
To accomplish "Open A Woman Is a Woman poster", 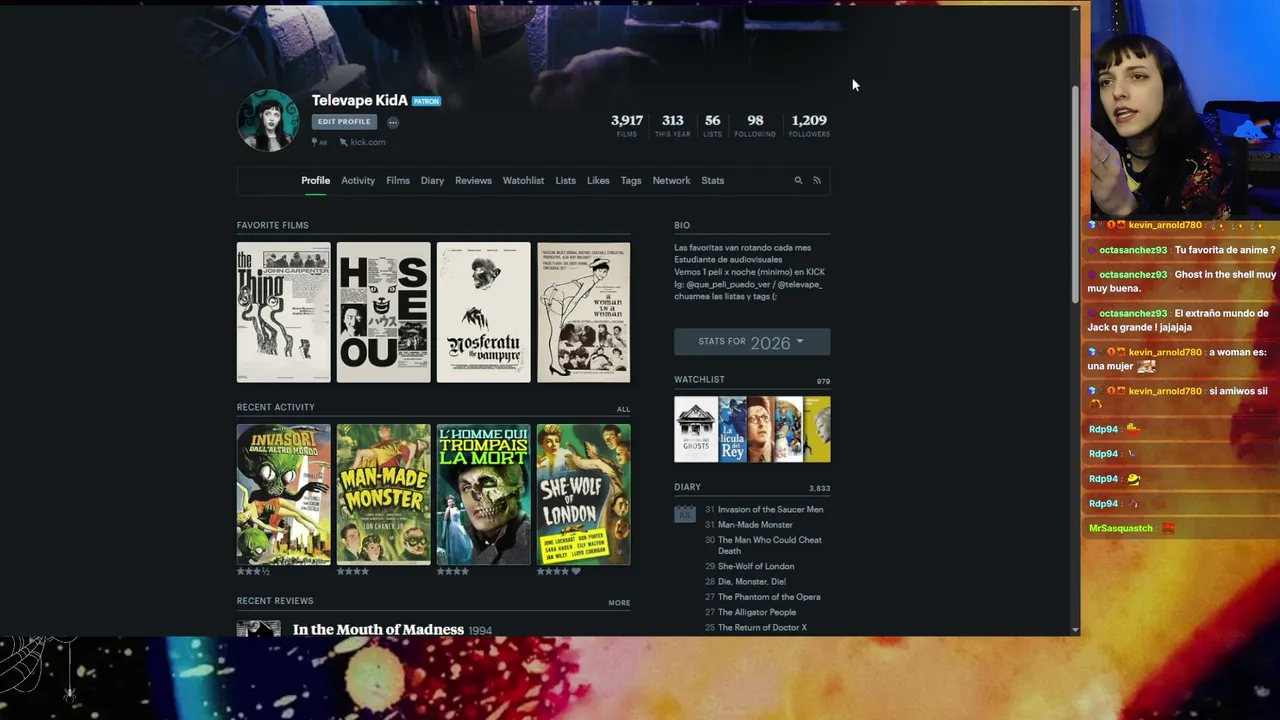I will [x=584, y=312].
